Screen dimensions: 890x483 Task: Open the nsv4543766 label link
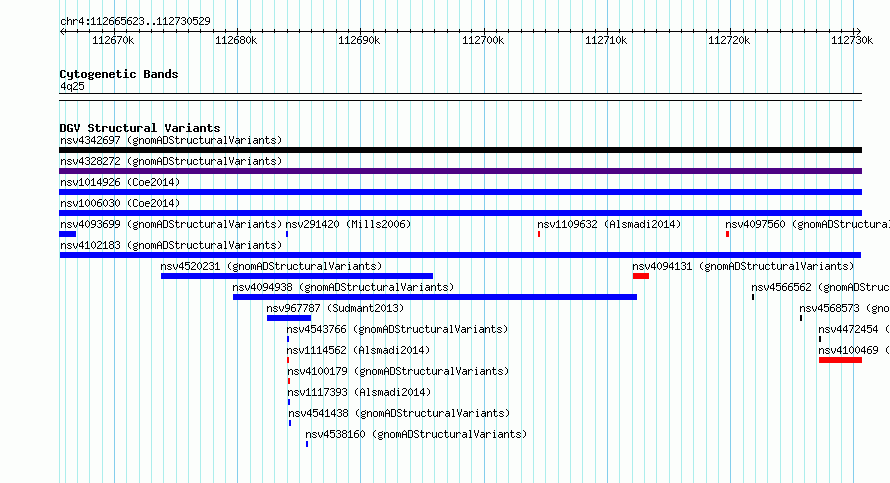coord(397,329)
